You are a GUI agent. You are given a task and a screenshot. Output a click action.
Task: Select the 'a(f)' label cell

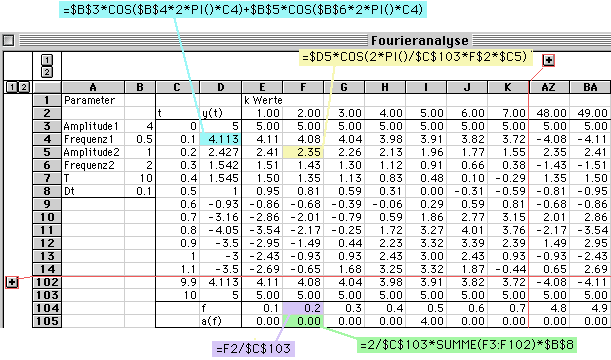pyautogui.click(x=221, y=321)
